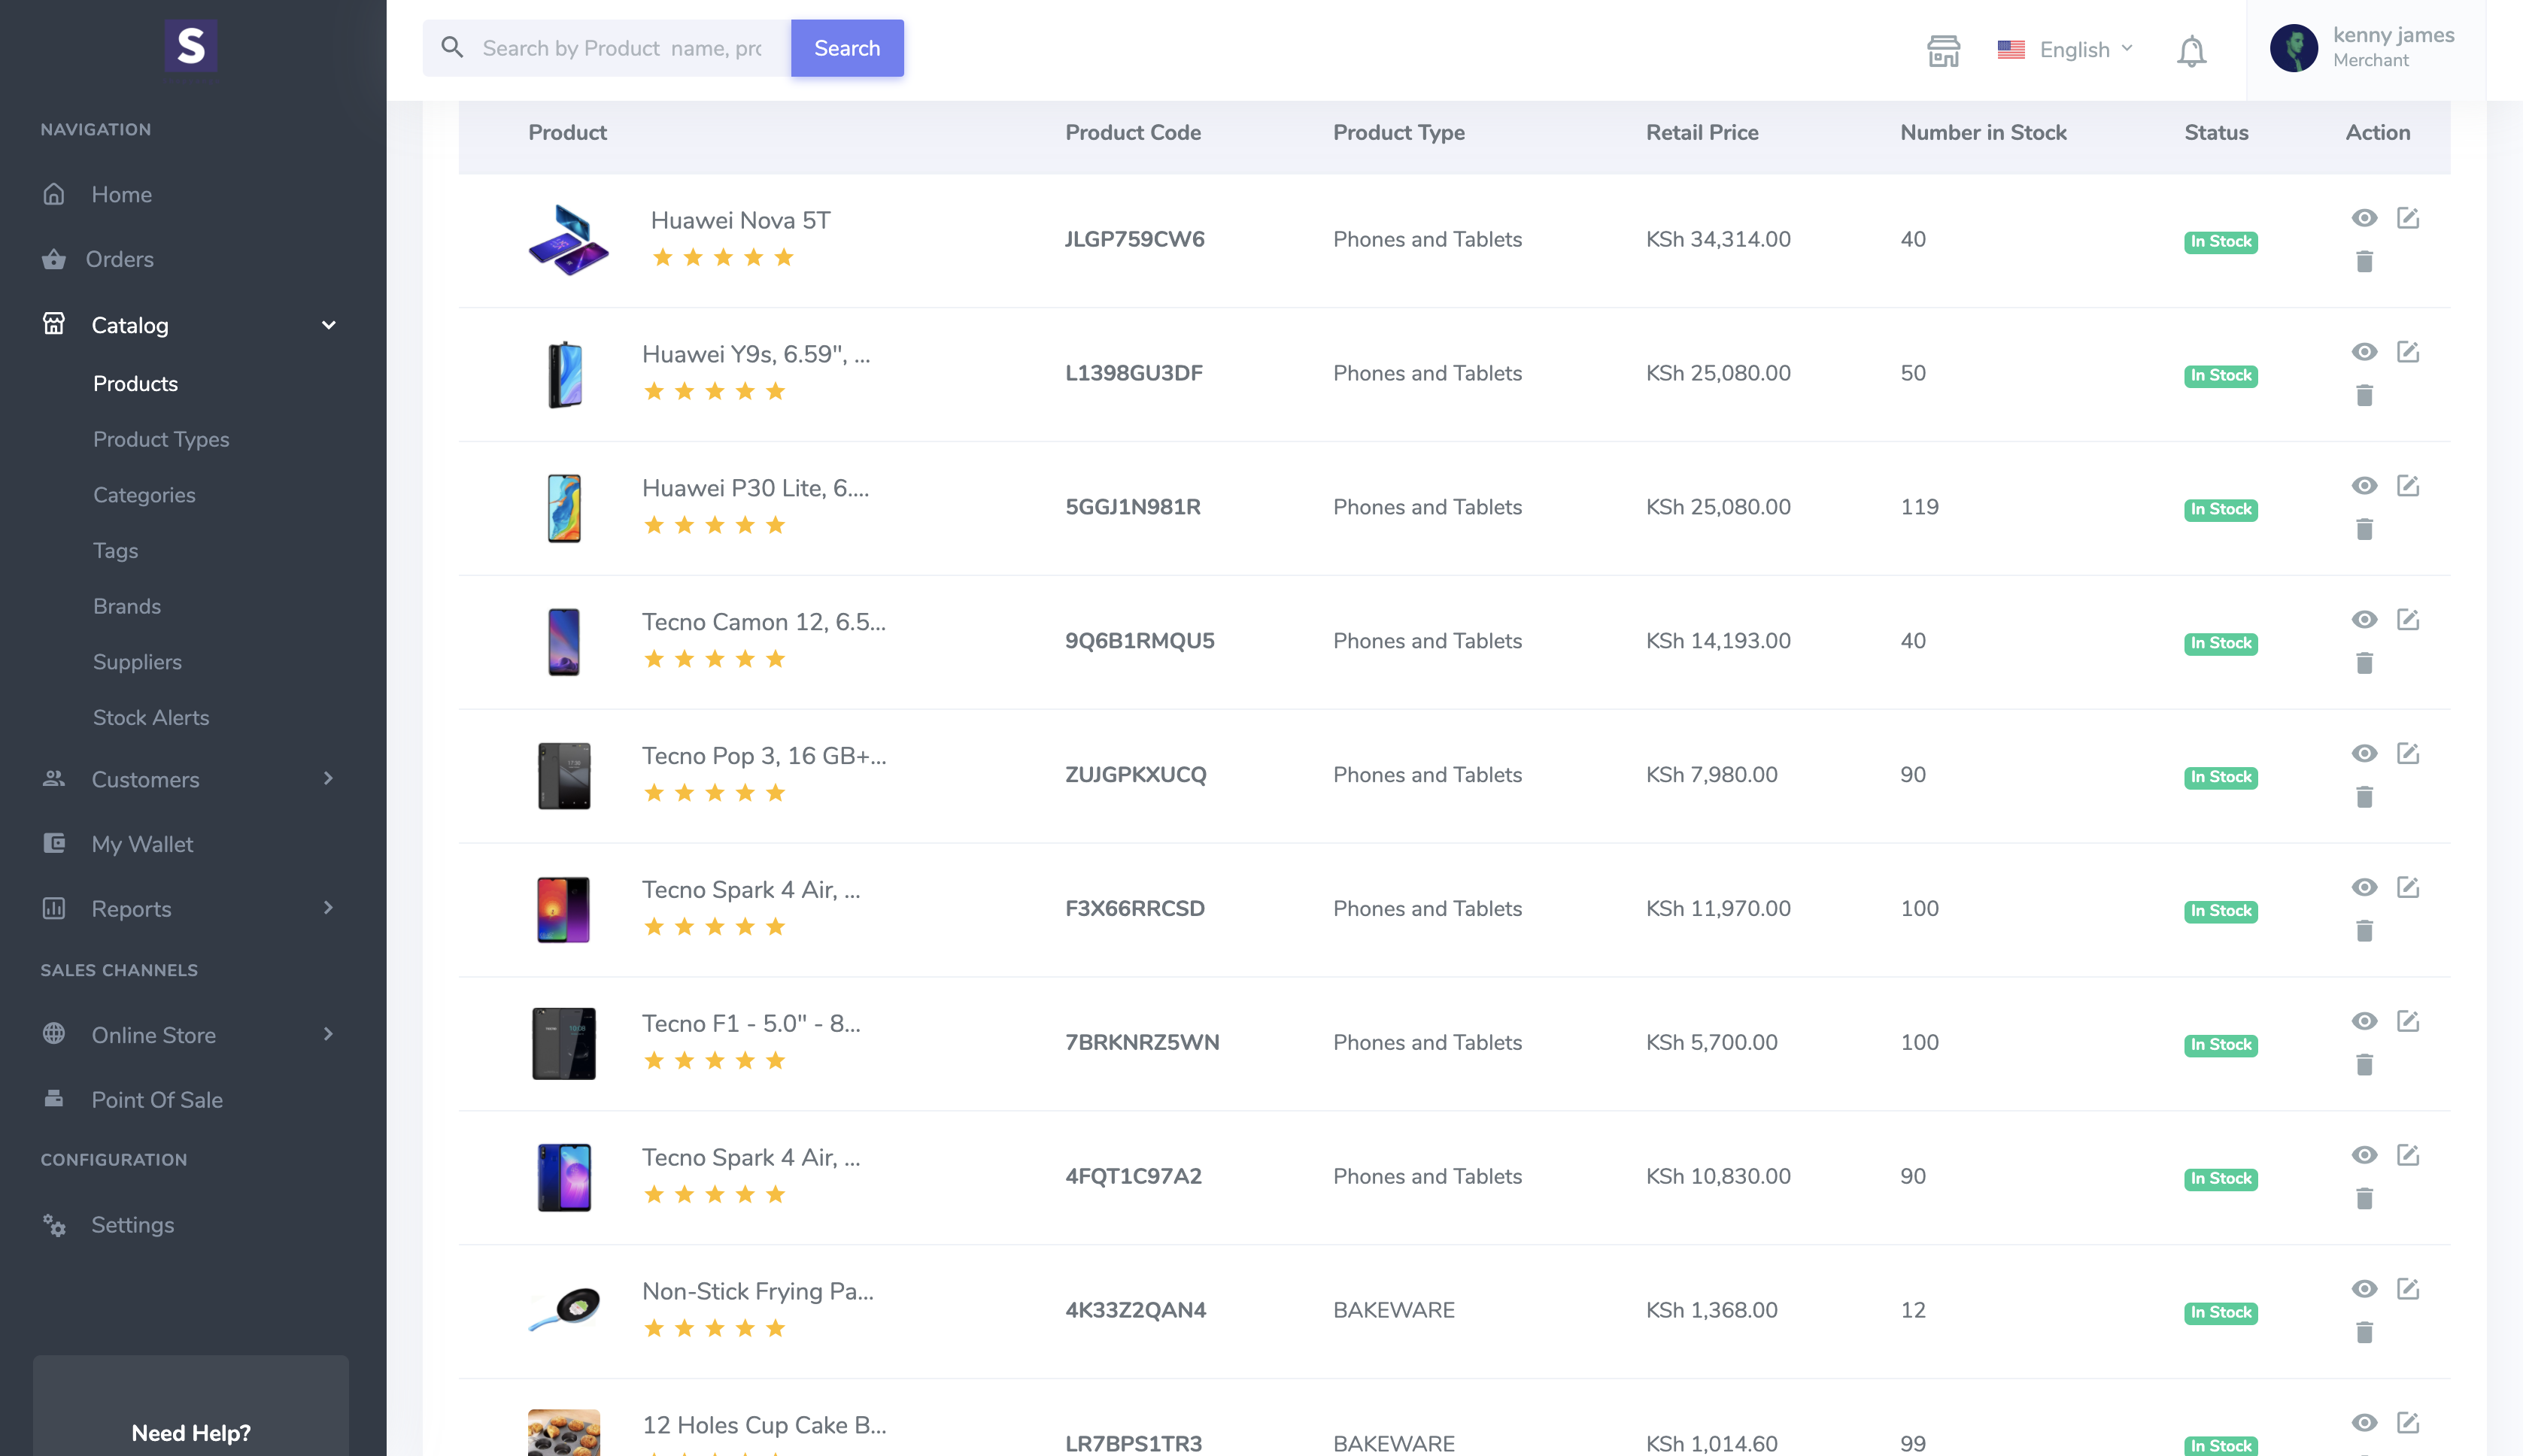Screen dimensions: 2523x1456
Task: Edit the Huawei Y9s product
Action: pos(2408,352)
